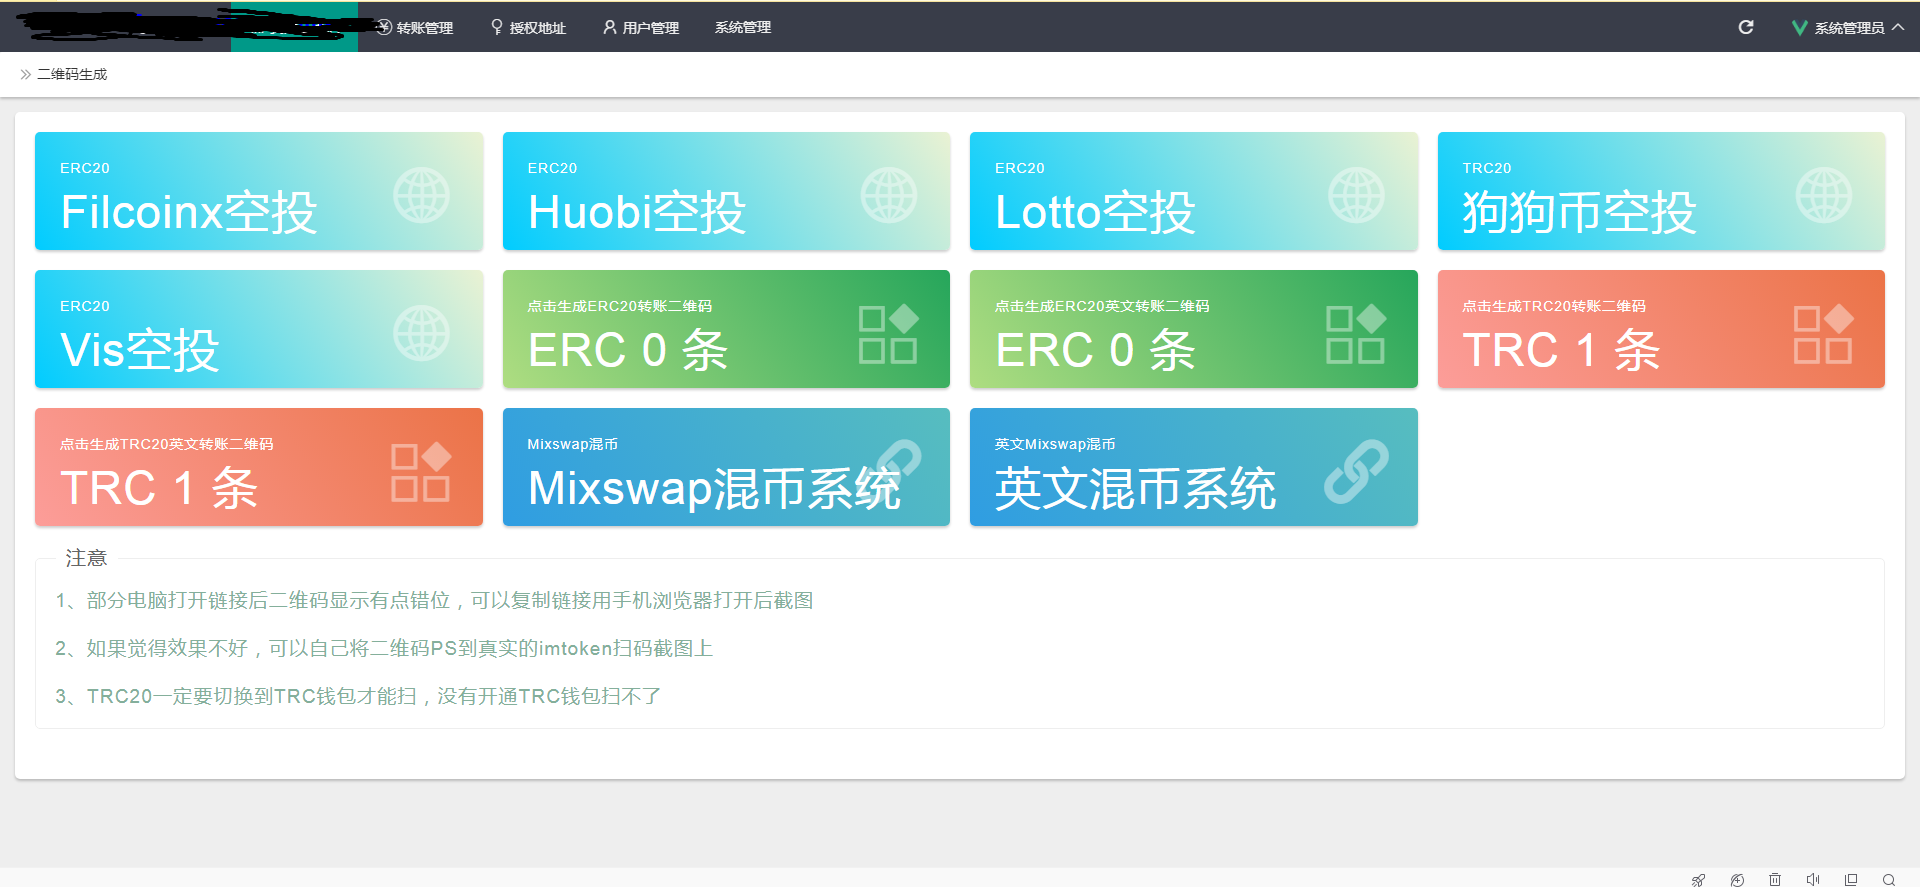The width and height of the screenshot is (1920, 887).
Task: Open the Lotto空投 card
Action: (1194, 191)
